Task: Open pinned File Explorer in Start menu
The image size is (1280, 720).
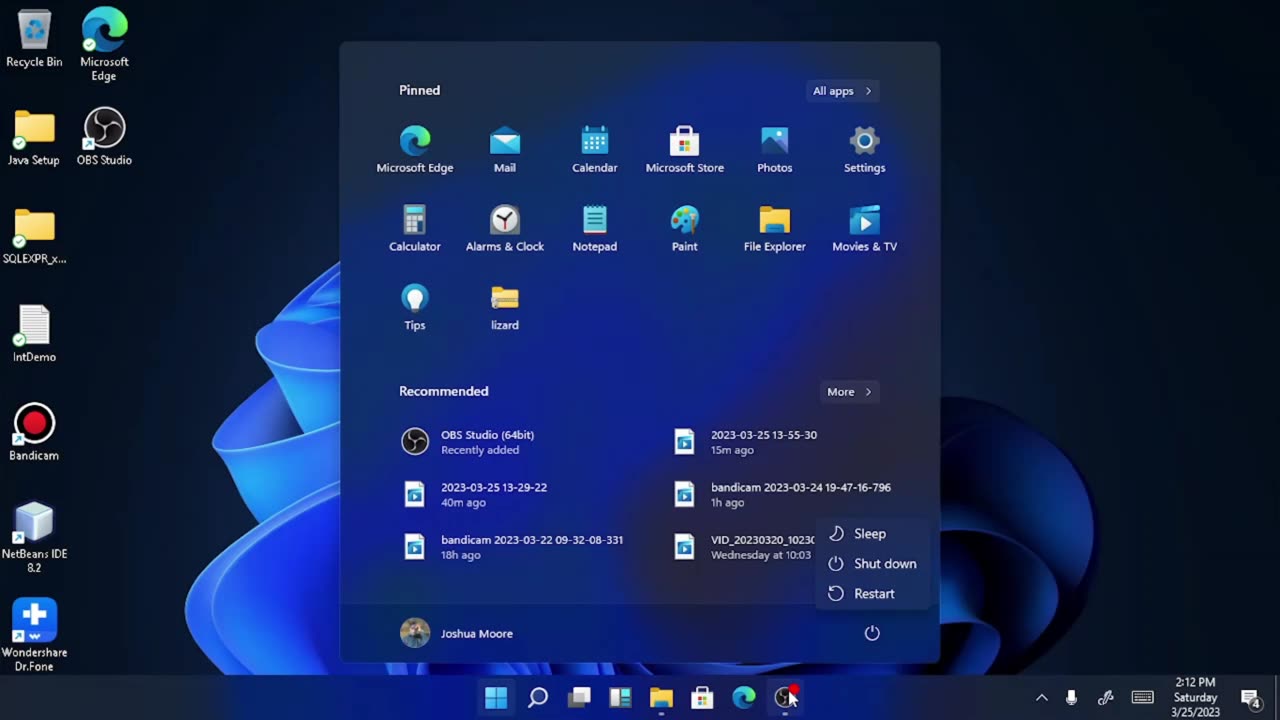Action: 774,229
